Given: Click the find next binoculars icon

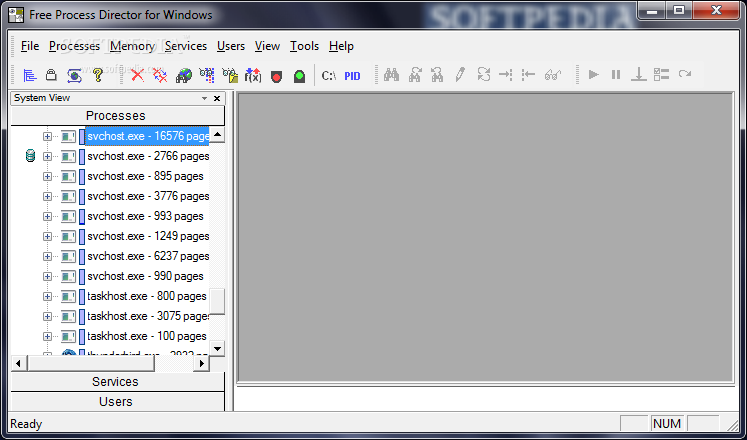Looking at the screenshot, I should point(414,74).
